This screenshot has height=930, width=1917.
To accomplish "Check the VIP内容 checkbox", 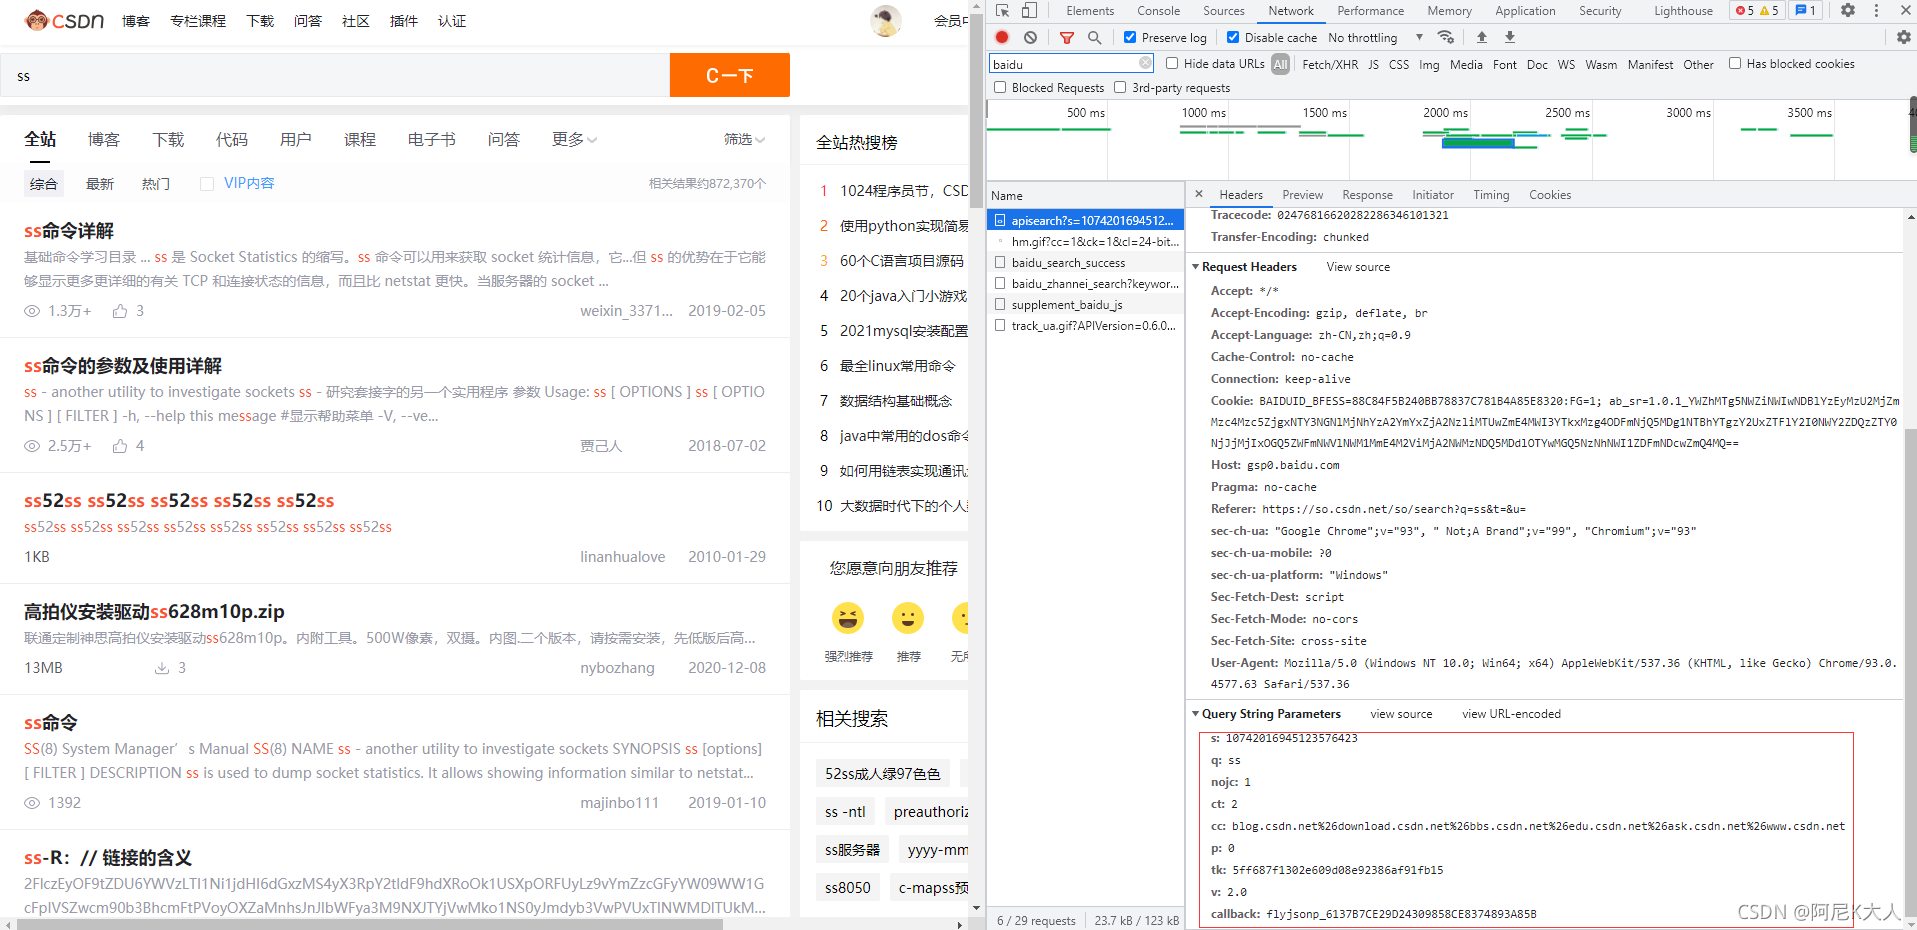I will (207, 184).
